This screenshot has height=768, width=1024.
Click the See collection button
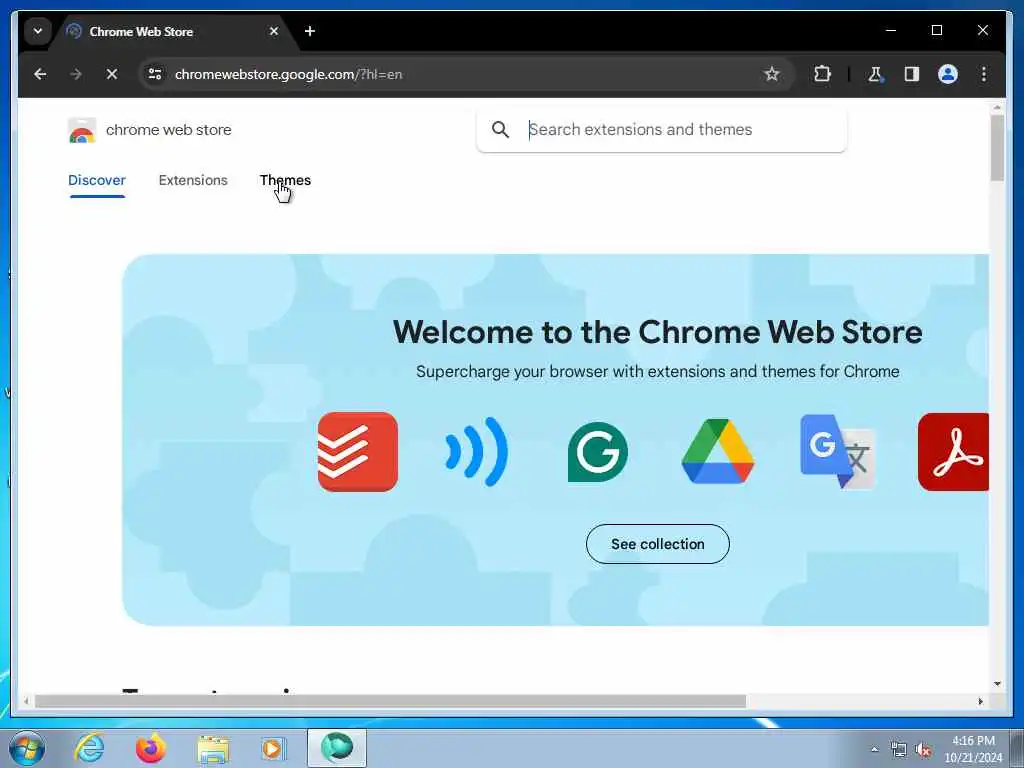[658, 544]
